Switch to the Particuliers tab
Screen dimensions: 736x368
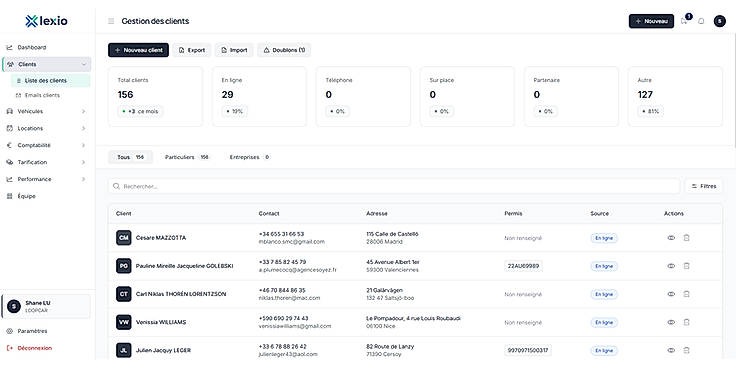pos(186,157)
